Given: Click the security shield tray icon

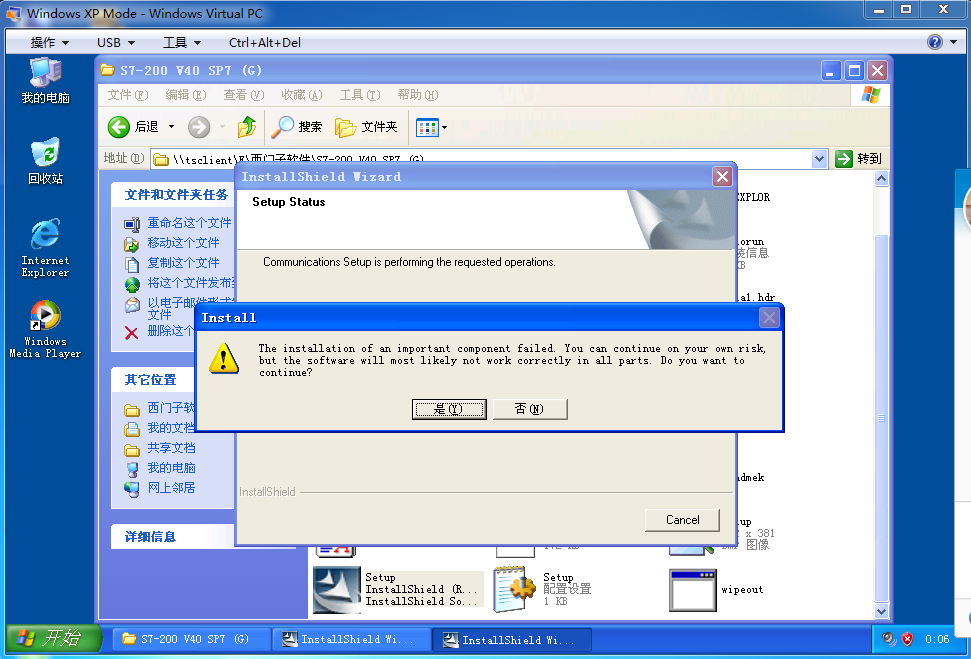Looking at the screenshot, I should [x=907, y=639].
